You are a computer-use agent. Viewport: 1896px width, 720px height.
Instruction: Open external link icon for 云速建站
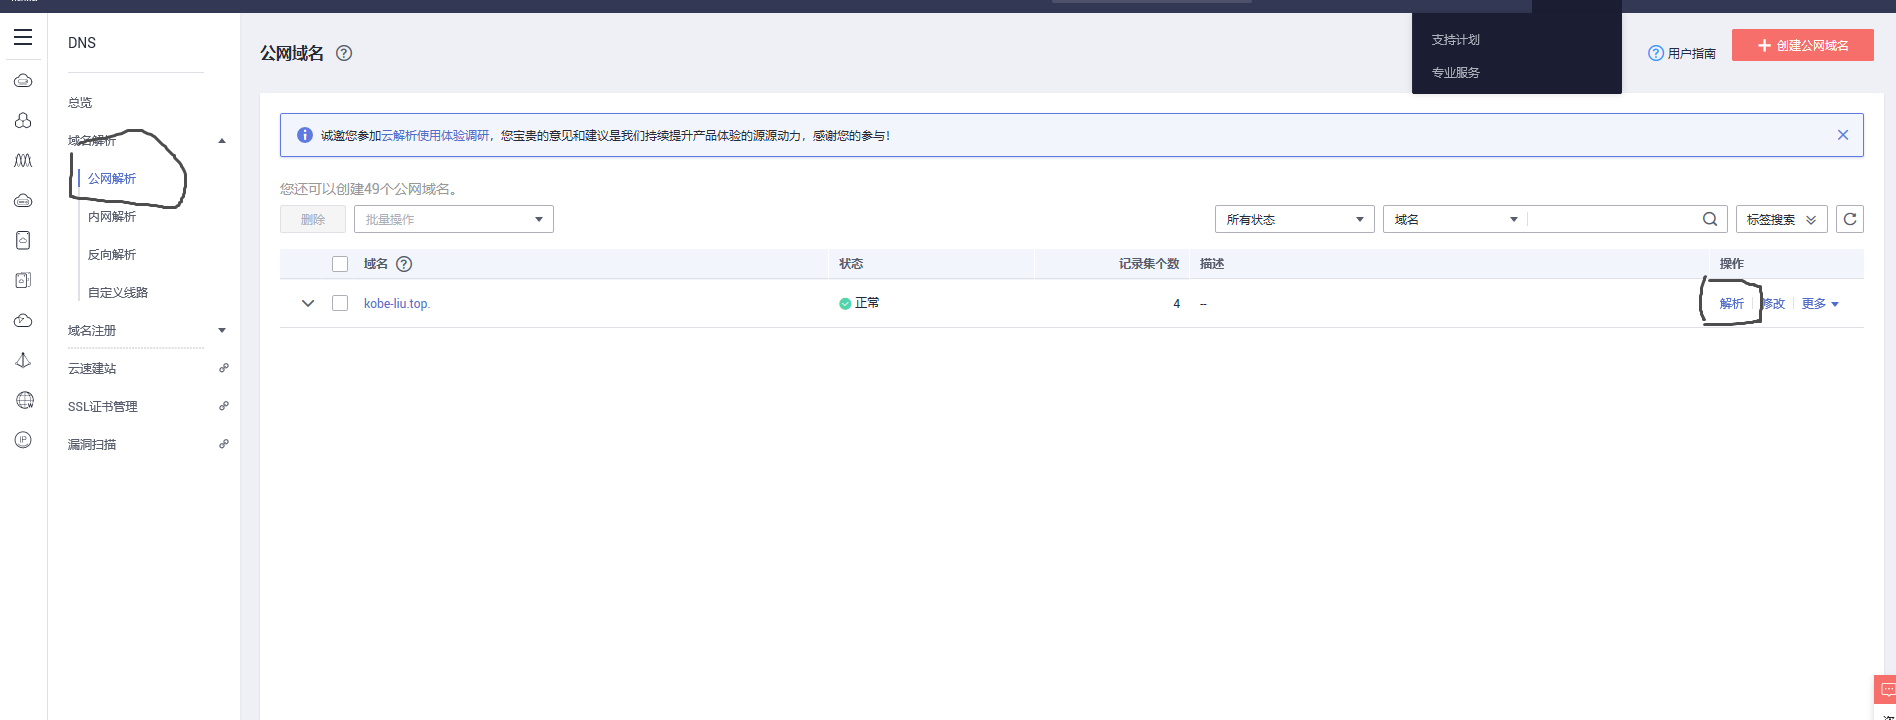[224, 368]
